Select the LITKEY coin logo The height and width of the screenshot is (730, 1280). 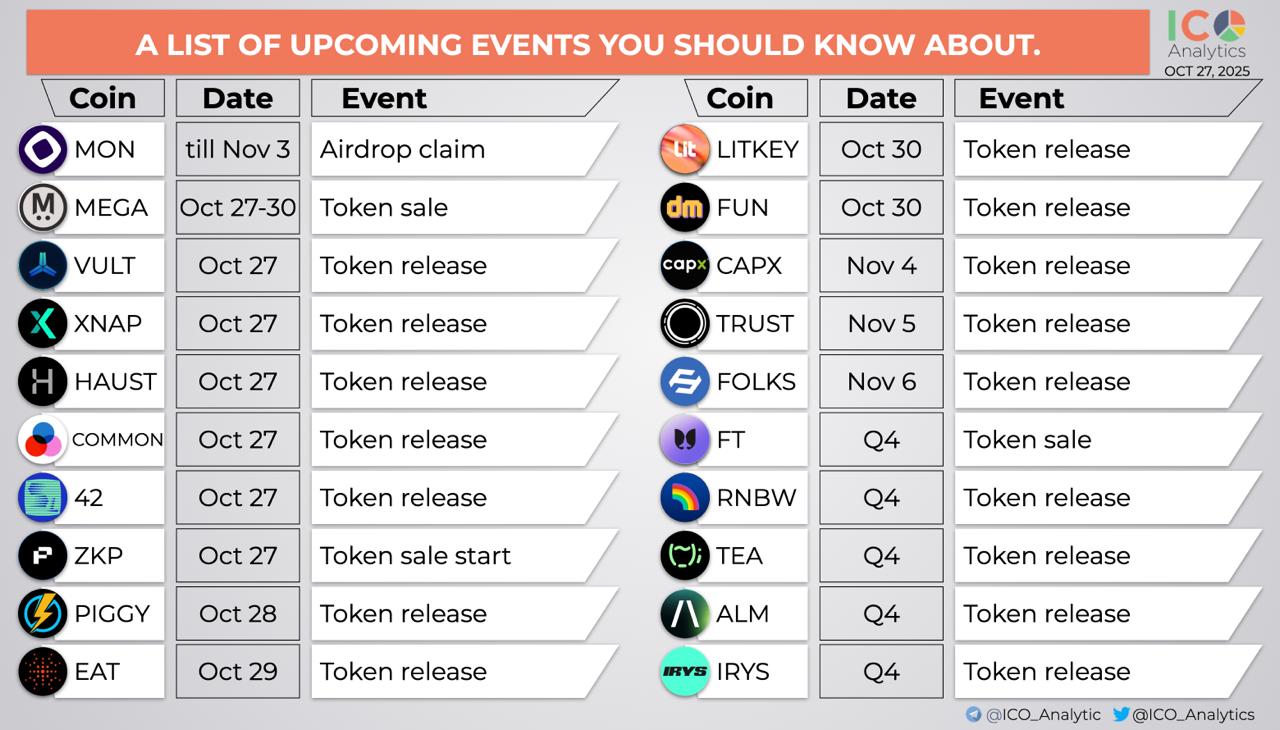pos(685,150)
